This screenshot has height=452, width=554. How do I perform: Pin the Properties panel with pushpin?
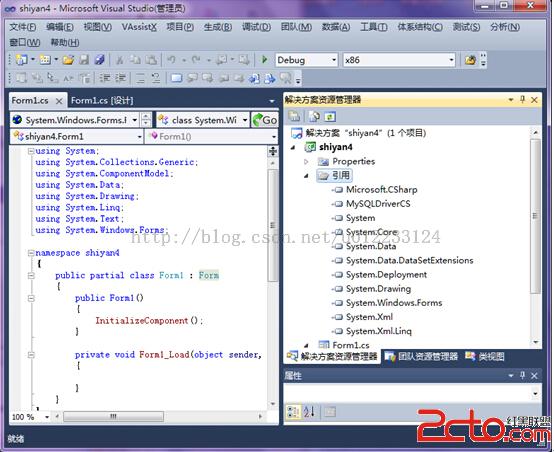523,375
